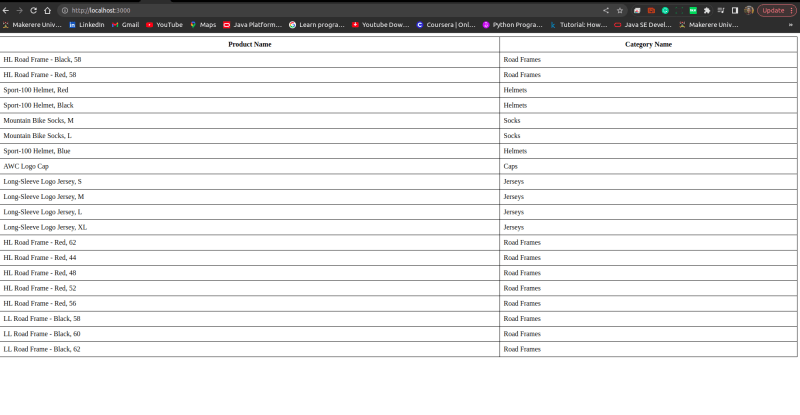Open the Python Progra... bookmark
The height and width of the screenshot is (415, 800).
[x=512, y=25]
